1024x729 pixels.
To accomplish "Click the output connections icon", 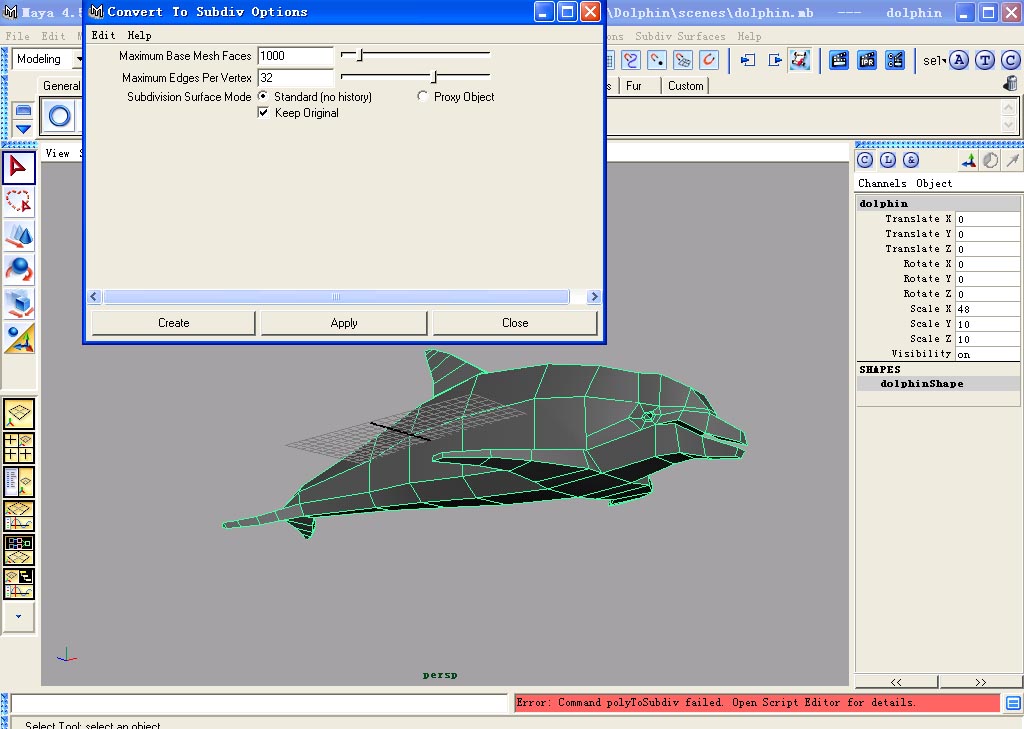I will click(774, 60).
